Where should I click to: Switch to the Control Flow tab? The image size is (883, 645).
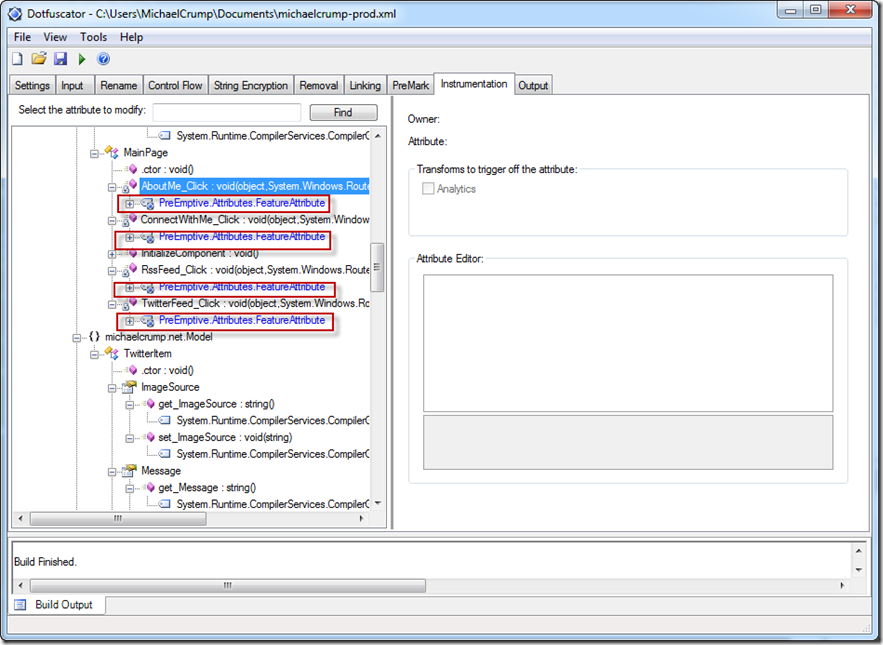[x=175, y=85]
